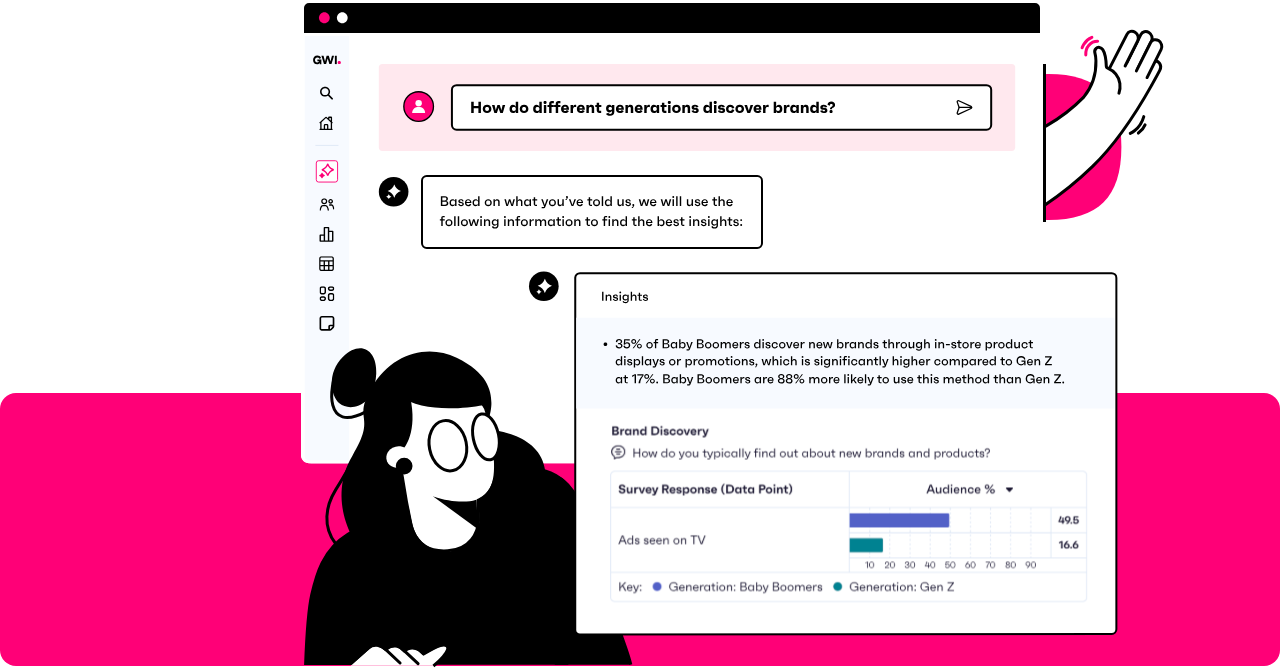Click the teal Gen Z bar
The width and height of the screenshot is (1280, 668).
coord(866,545)
